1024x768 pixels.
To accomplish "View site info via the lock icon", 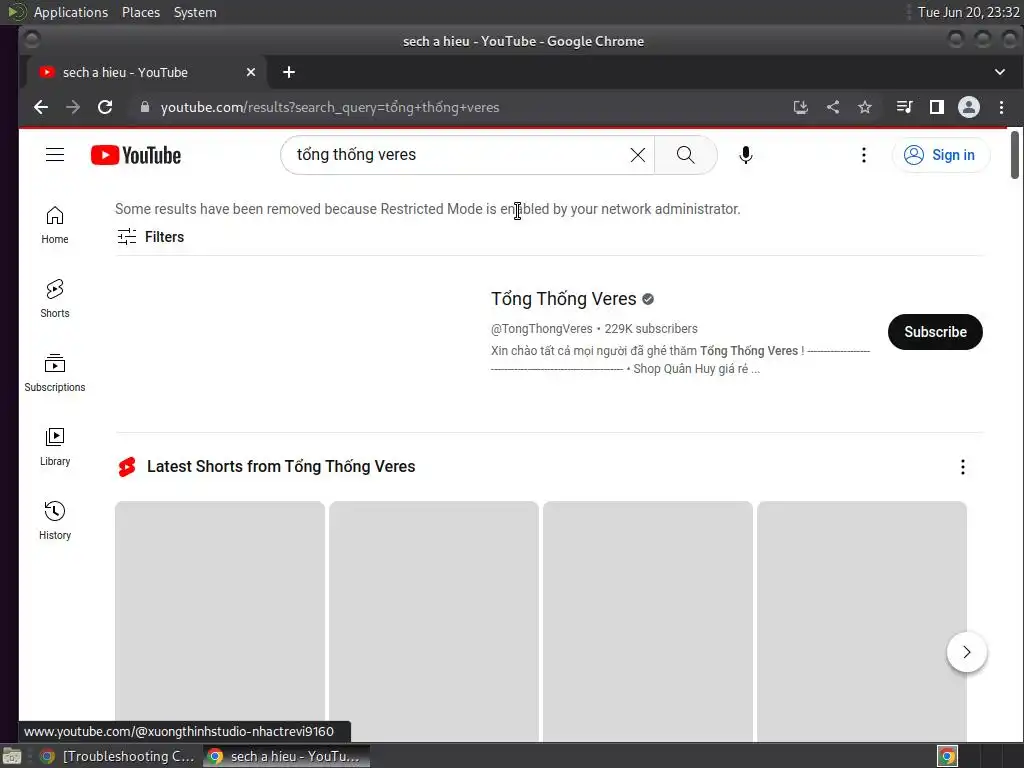I will [x=145, y=107].
